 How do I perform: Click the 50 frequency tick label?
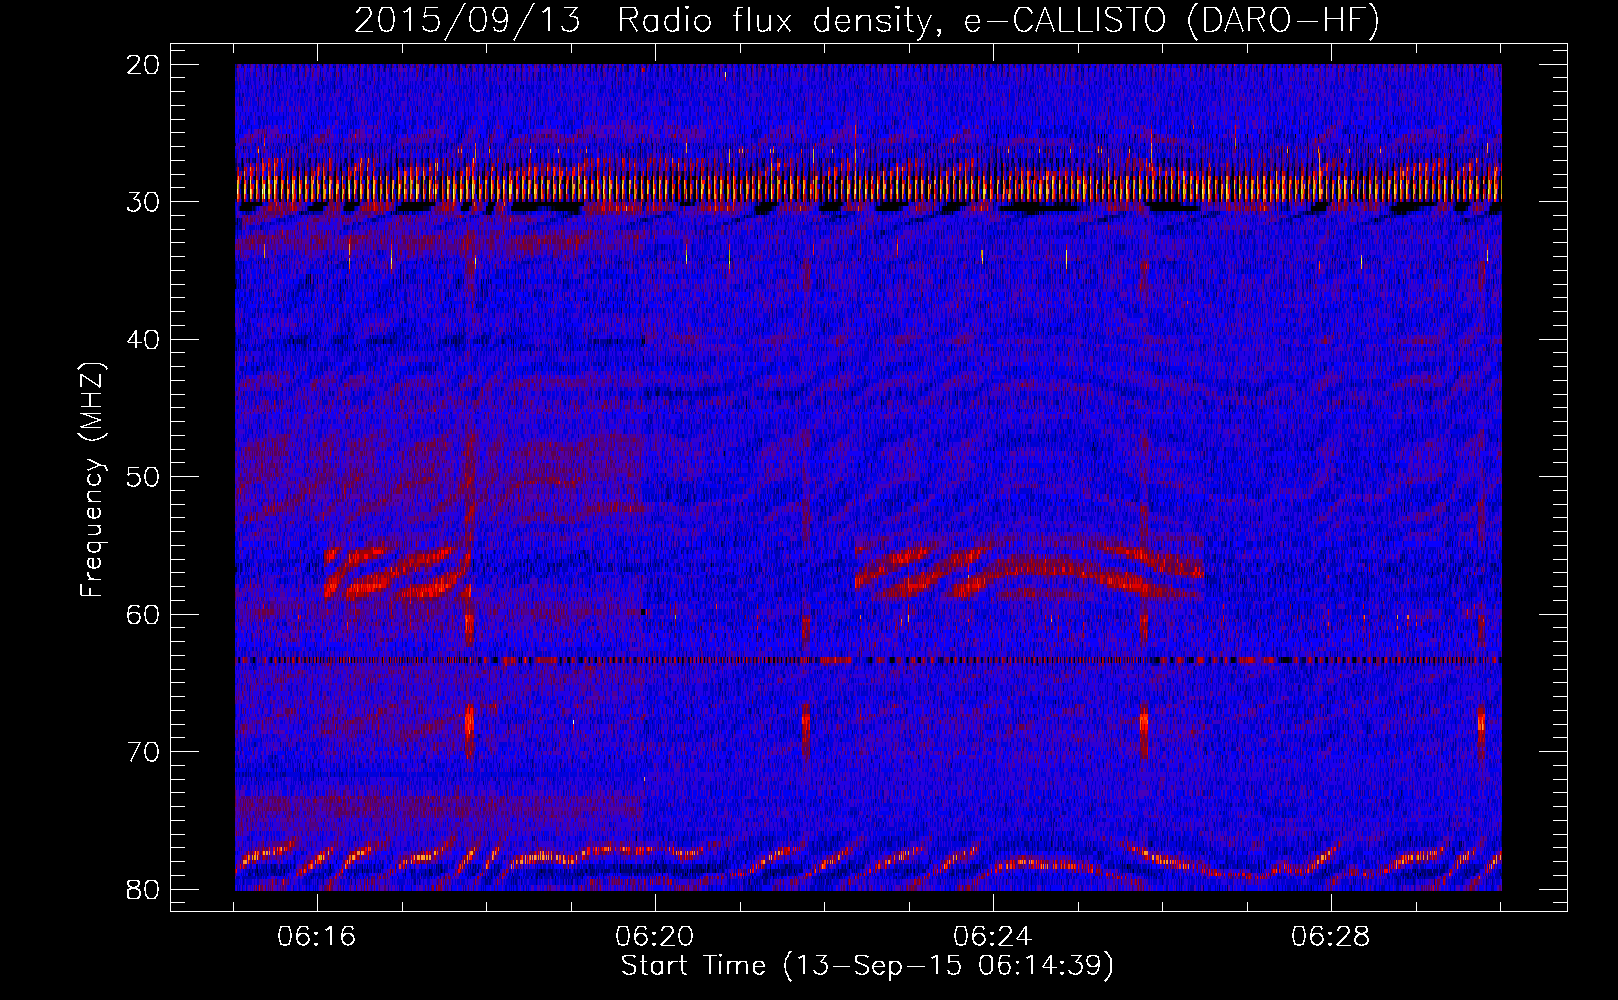click(x=144, y=477)
